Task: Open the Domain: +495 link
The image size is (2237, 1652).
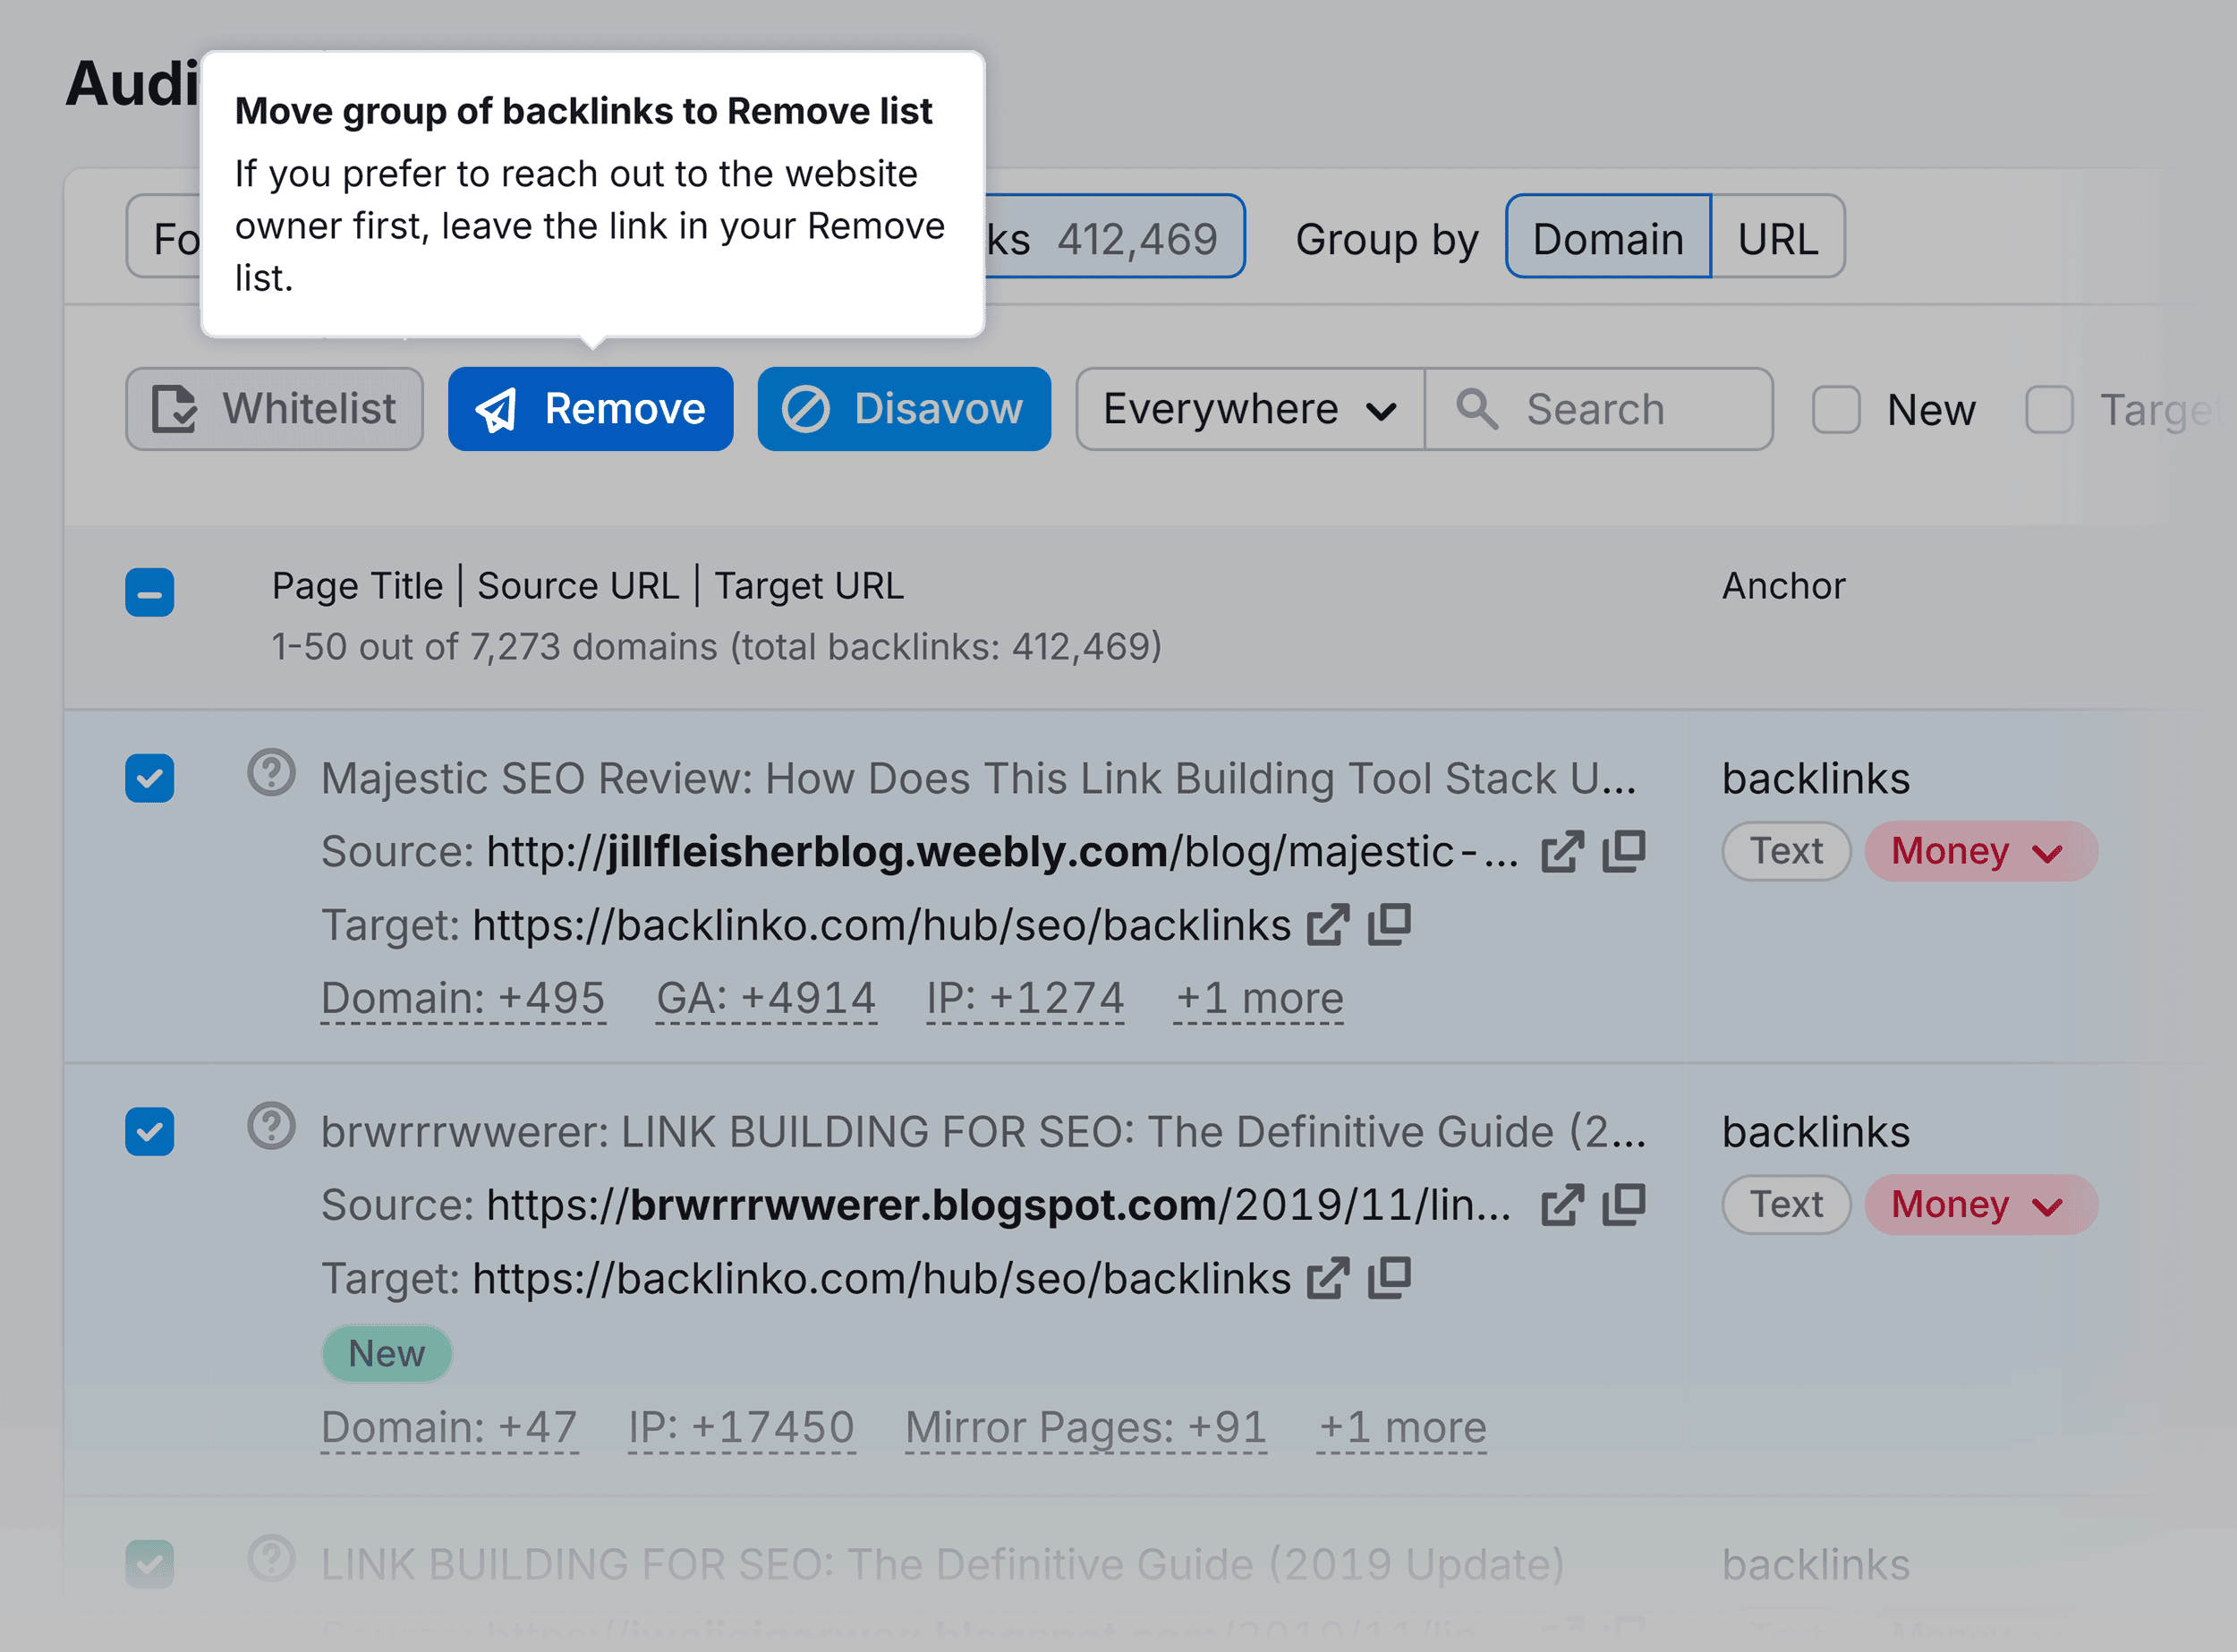Action: pyautogui.click(x=463, y=996)
